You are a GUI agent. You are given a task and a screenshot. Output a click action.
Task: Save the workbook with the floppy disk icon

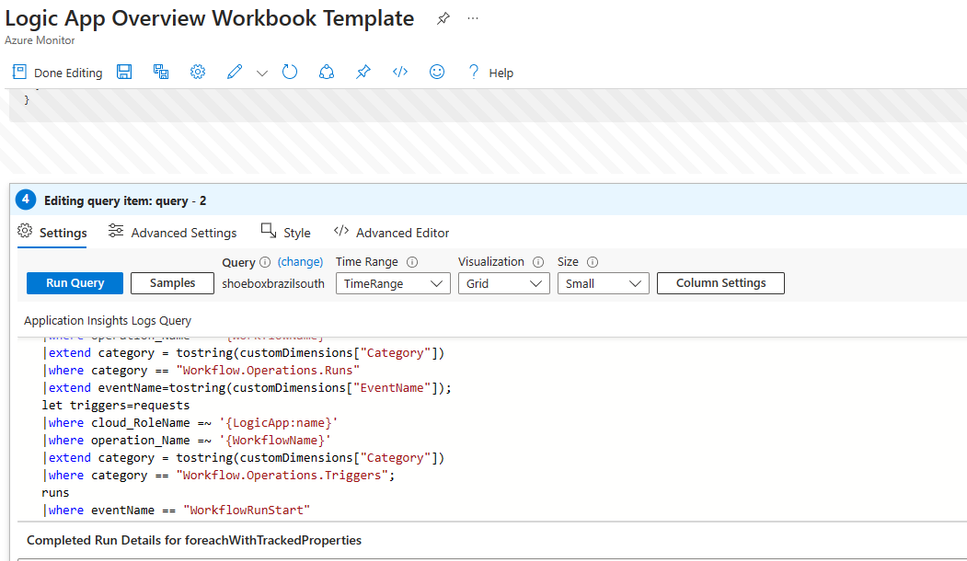(x=125, y=72)
